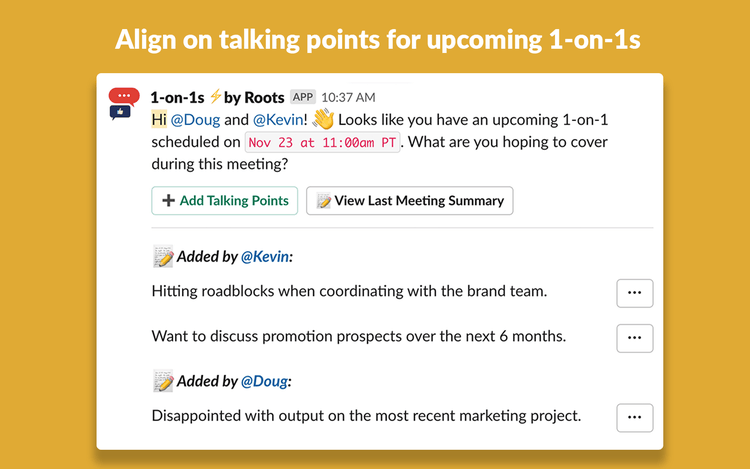The width and height of the screenshot is (750, 469).
Task: Click the 1-on-1s by Roots app name
Action: (218, 98)
